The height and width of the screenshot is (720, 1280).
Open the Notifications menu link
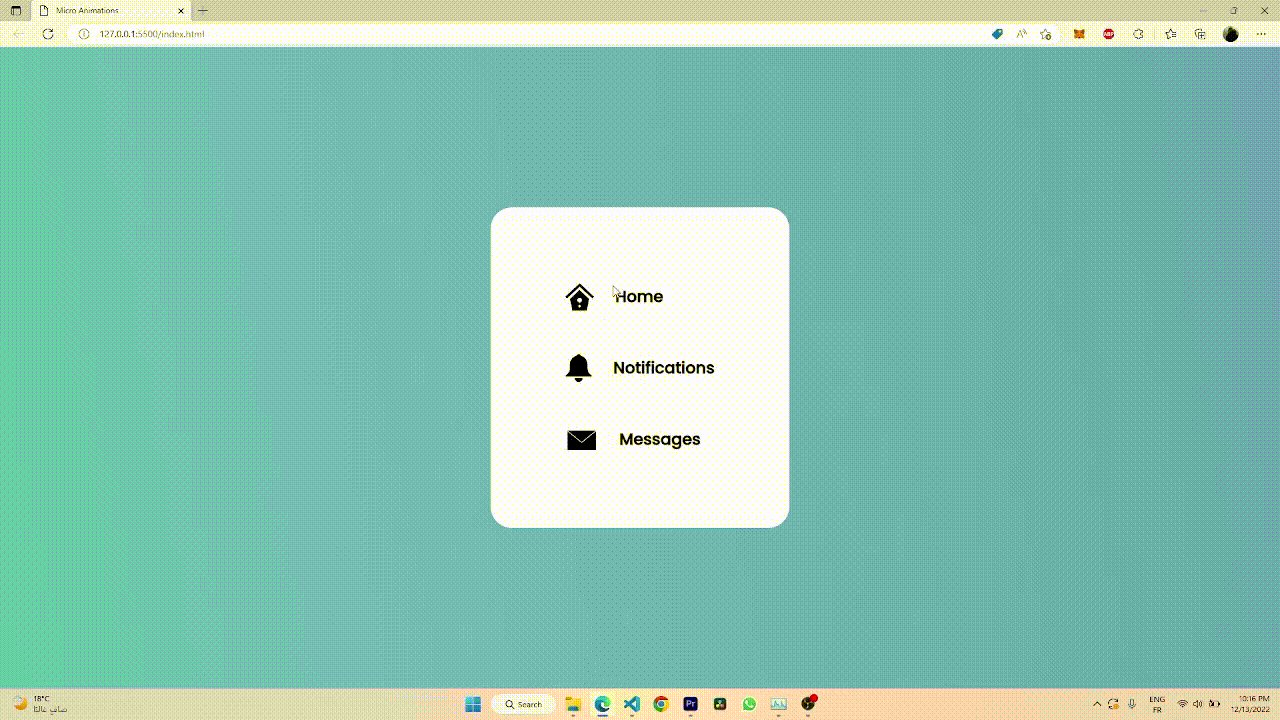[x=663, y=367]
